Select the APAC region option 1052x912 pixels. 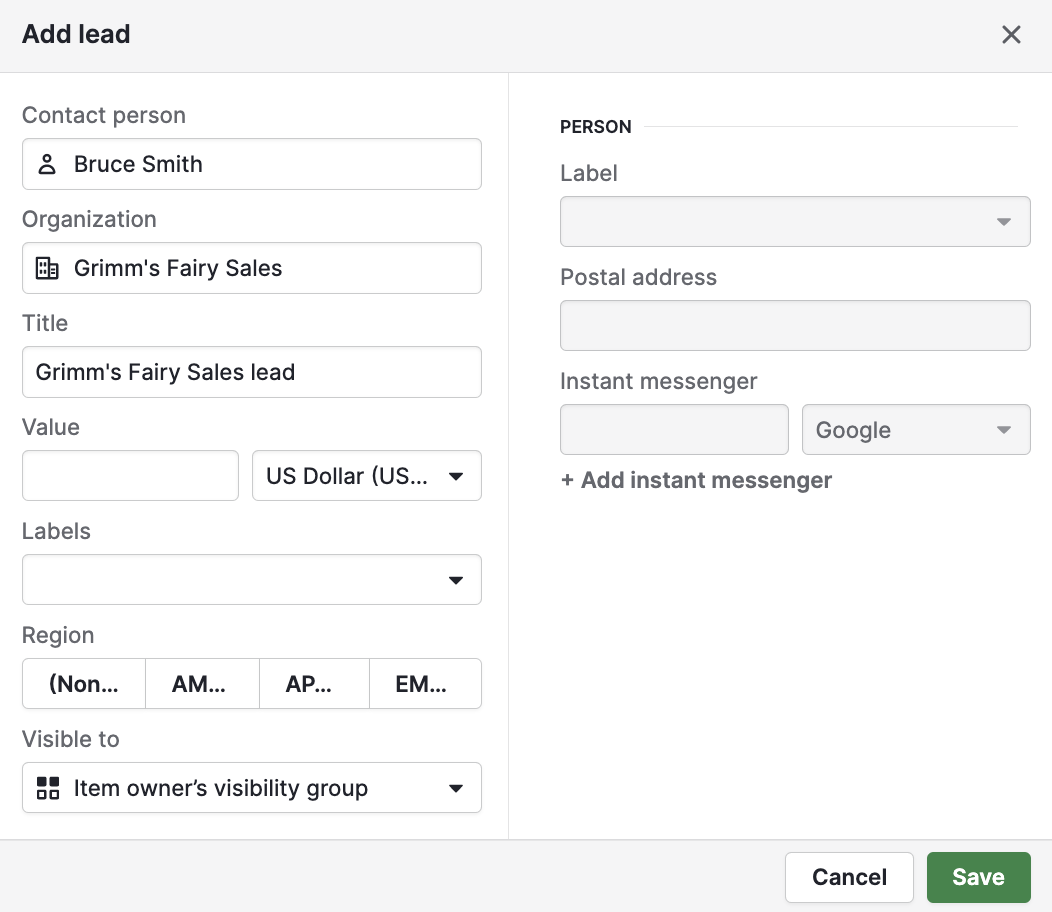pyautogui.click(x=314, y=684)
